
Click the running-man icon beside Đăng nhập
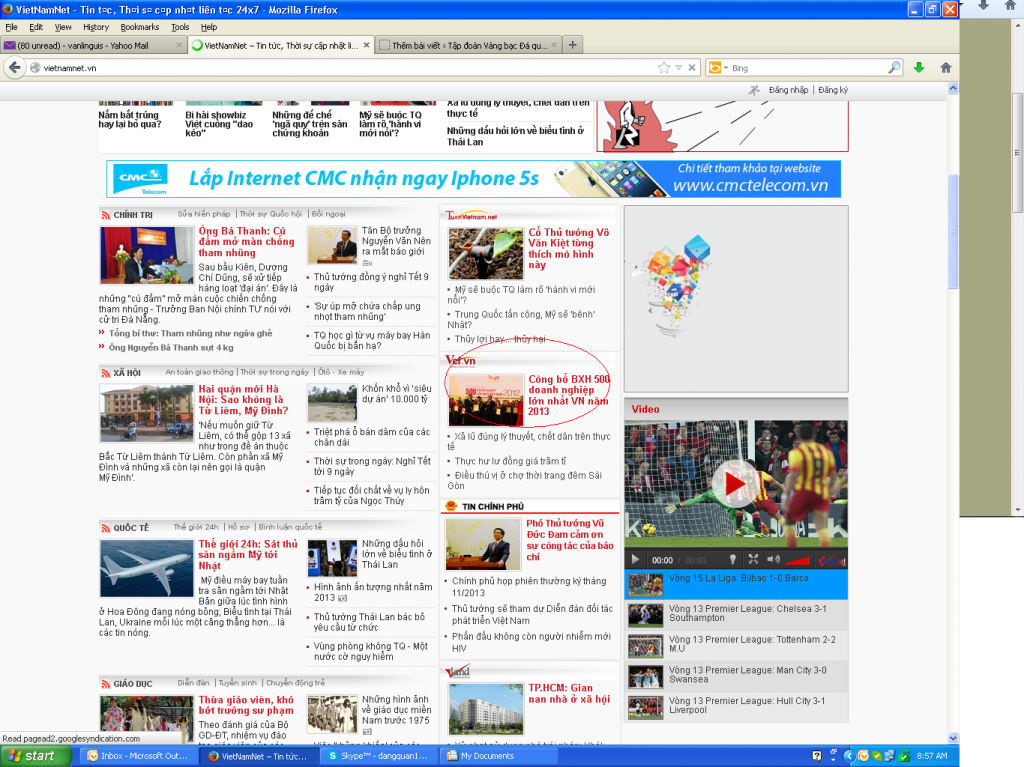click(754, 90)
